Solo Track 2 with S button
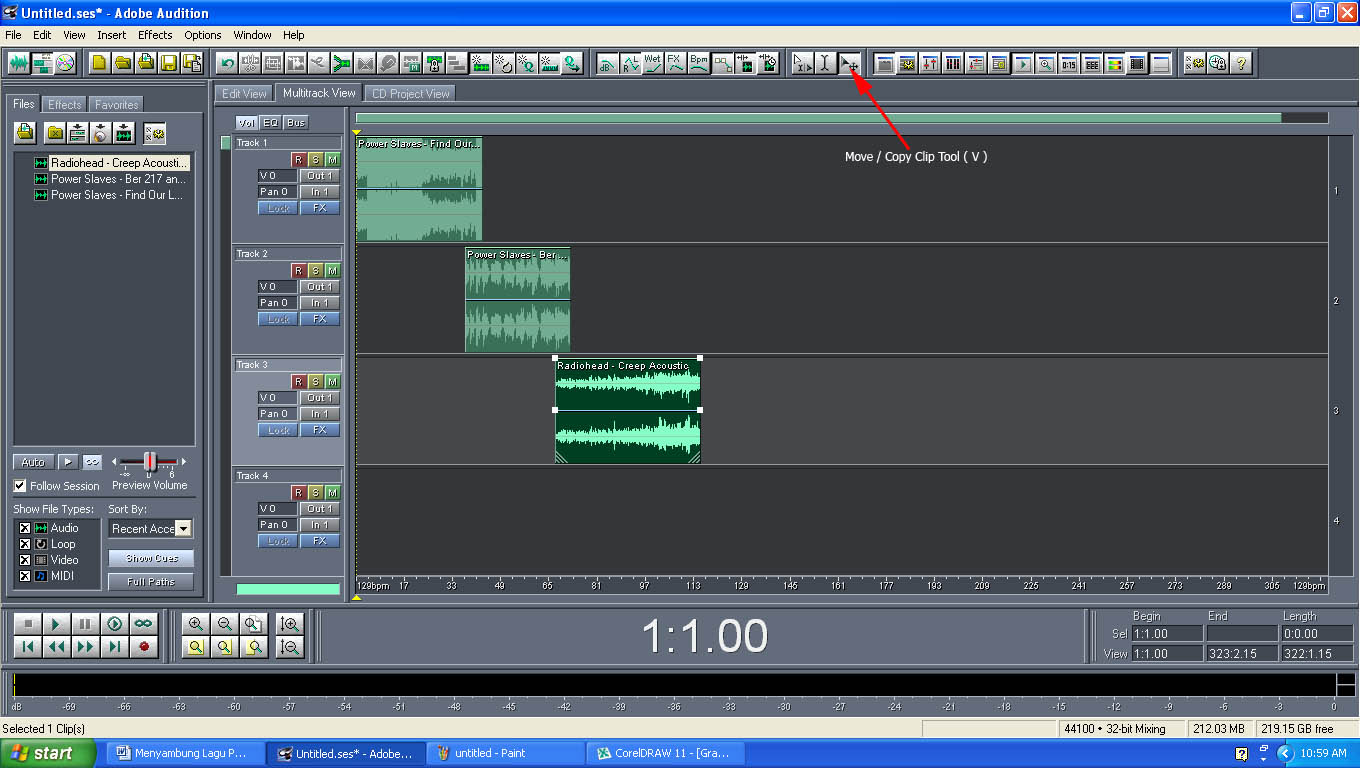The width and height of the screenshot is (1360, 768). (x=315, y=271)
